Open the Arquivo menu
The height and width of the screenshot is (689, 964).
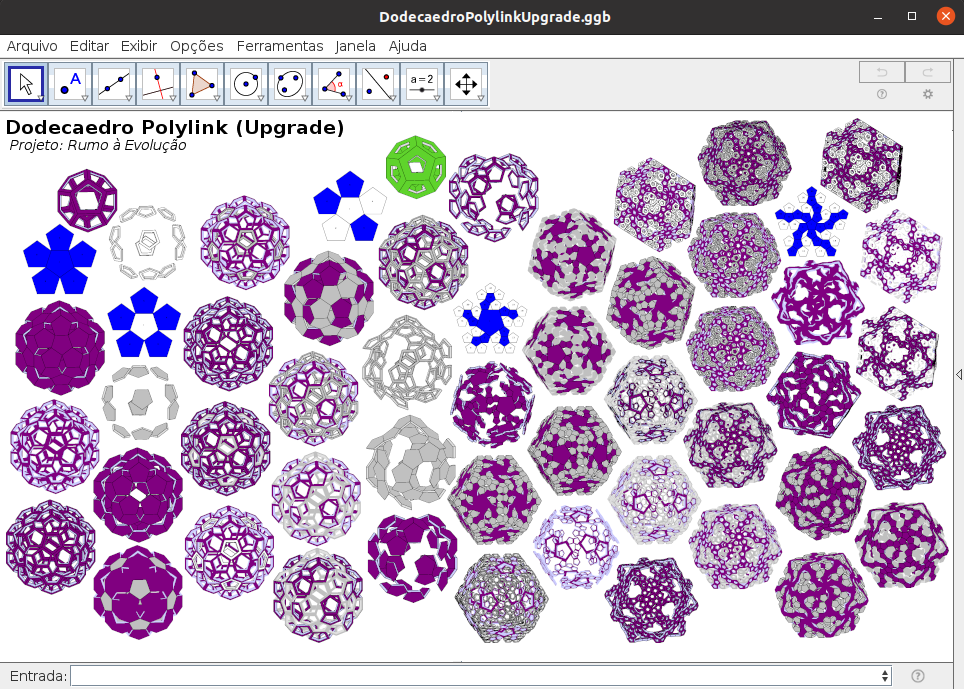pyautogui.click(x=32, y=46)
